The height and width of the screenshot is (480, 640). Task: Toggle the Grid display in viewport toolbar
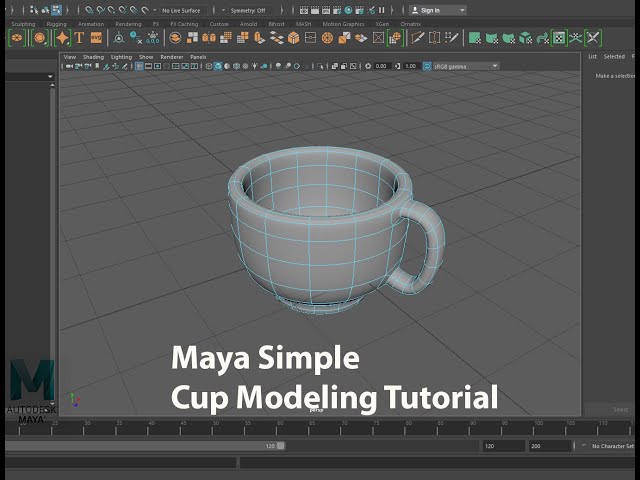pyautogui.click(x=139, y=66)
